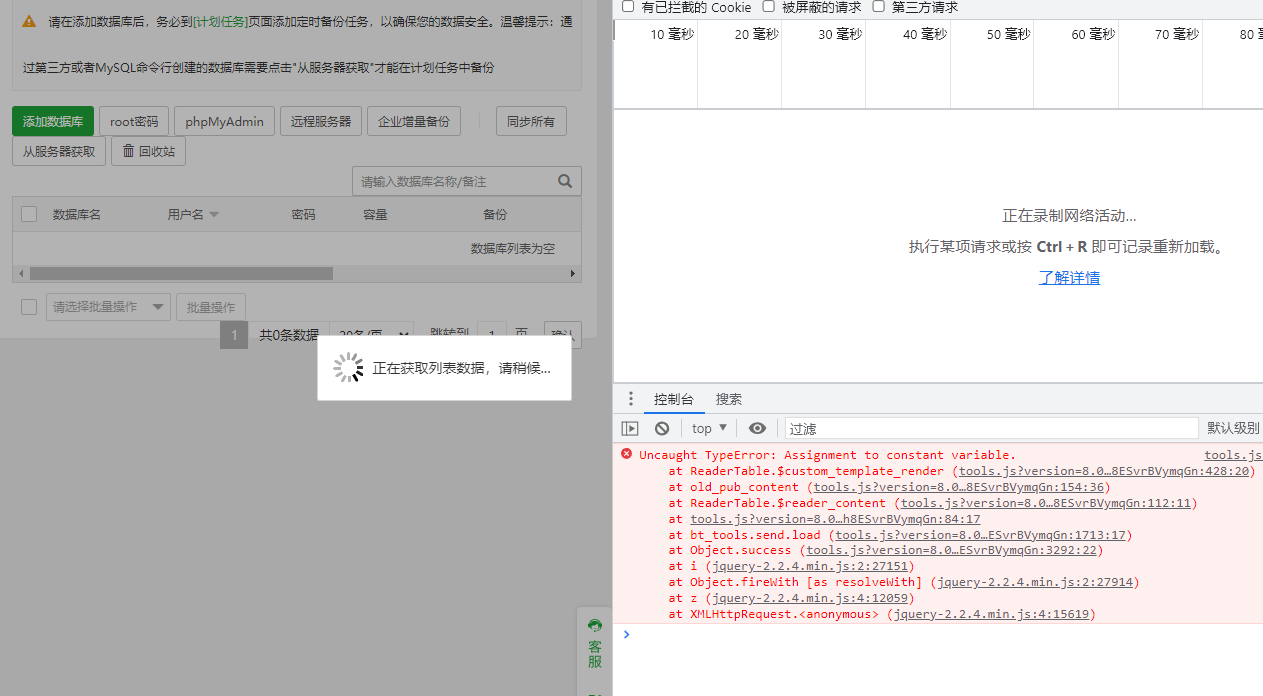This screenshot has width=1263, height=696.
Task: Click the 容量 column header
Action: (x=375, y=214)
